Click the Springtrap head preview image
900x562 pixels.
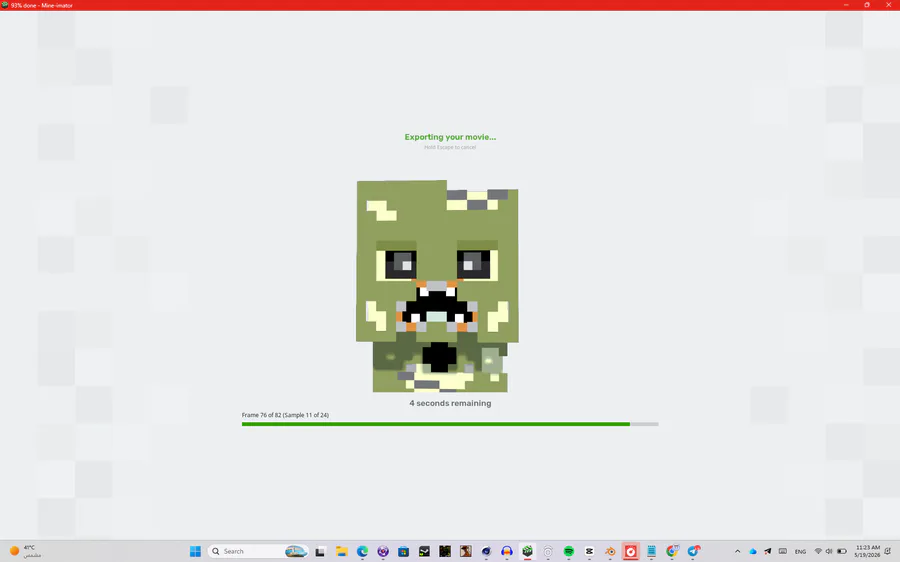point(437,286)
